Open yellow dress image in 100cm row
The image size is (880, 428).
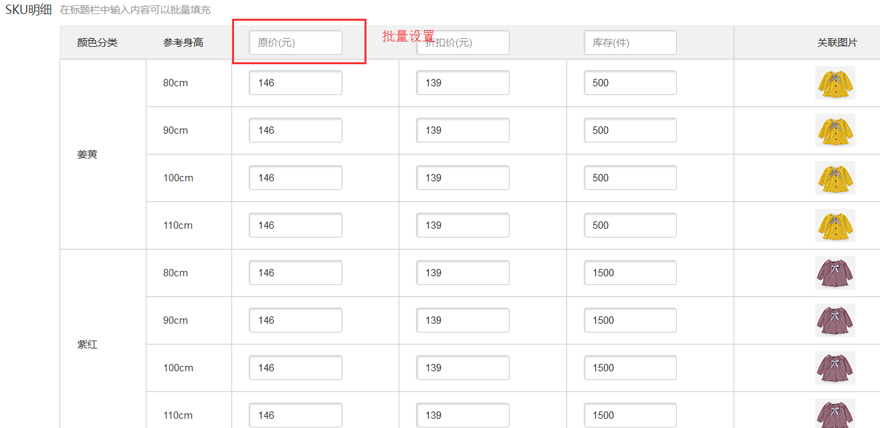click(834, 178)
